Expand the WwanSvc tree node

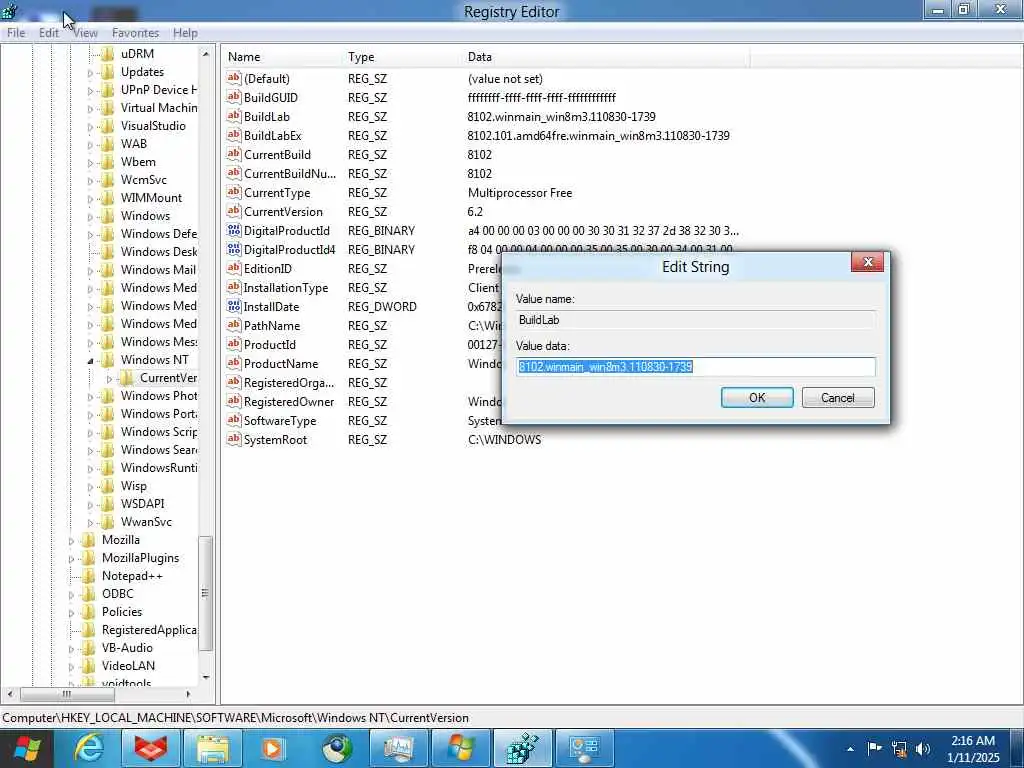tap(91, 522)
